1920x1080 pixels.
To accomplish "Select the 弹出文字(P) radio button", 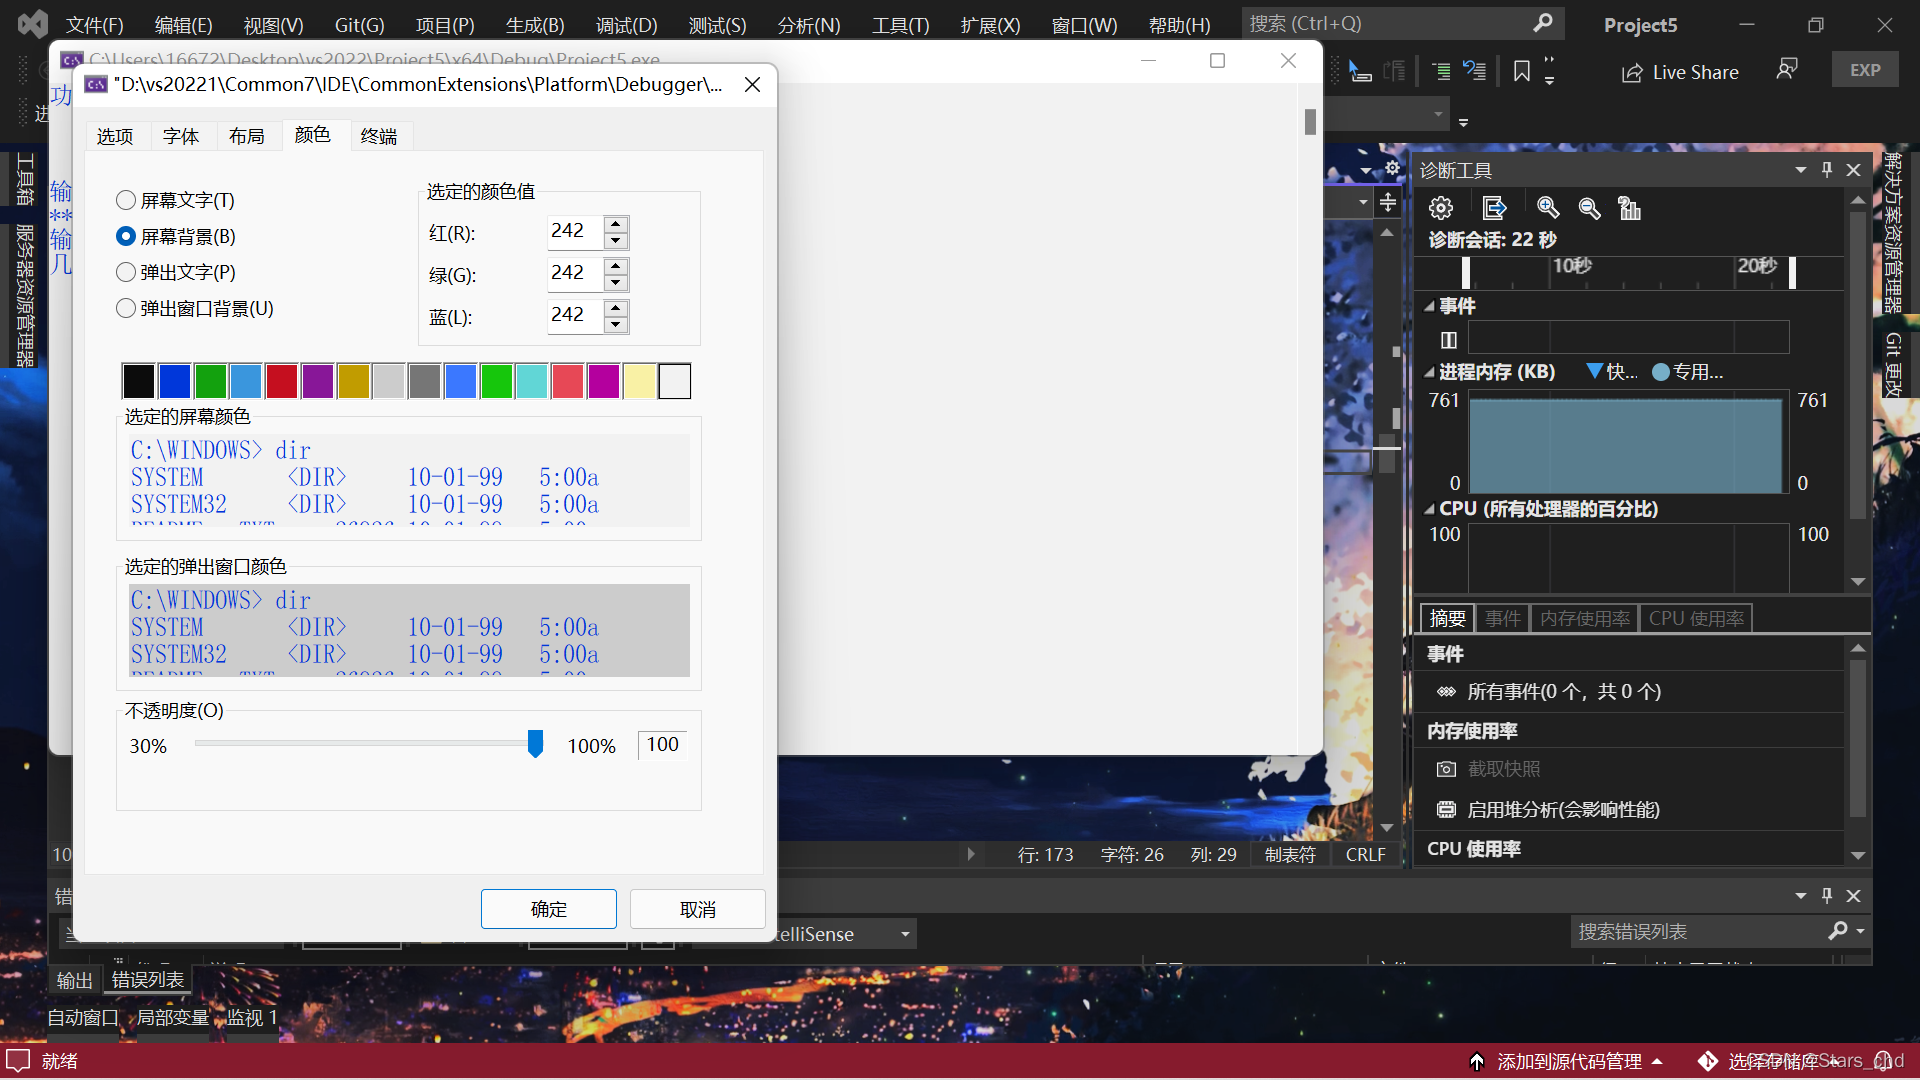I will click(x=126, y=272).
